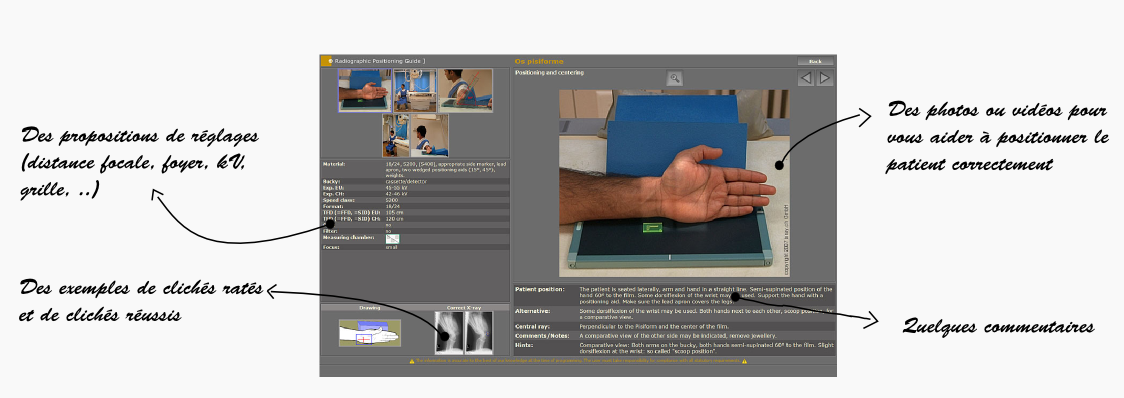Click the Radiographic Positioning Guide logo icon
Image resolution: width=1124 pixels, height=398 pixels.
pos(326,62)
